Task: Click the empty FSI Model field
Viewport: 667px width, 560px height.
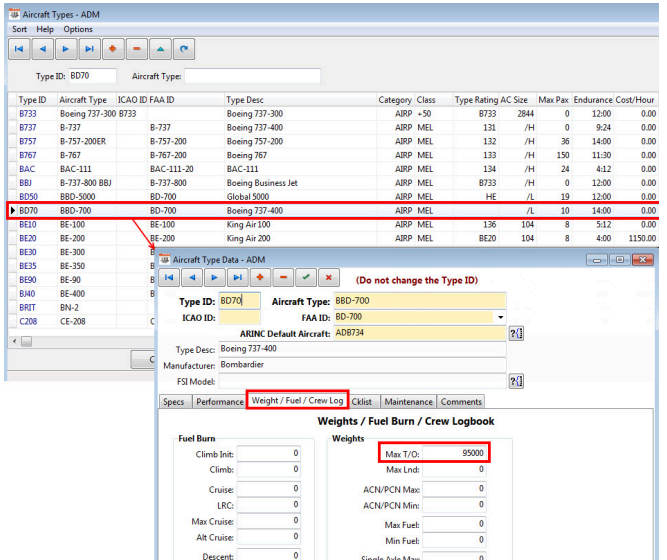Action: (x=362, y=381)
